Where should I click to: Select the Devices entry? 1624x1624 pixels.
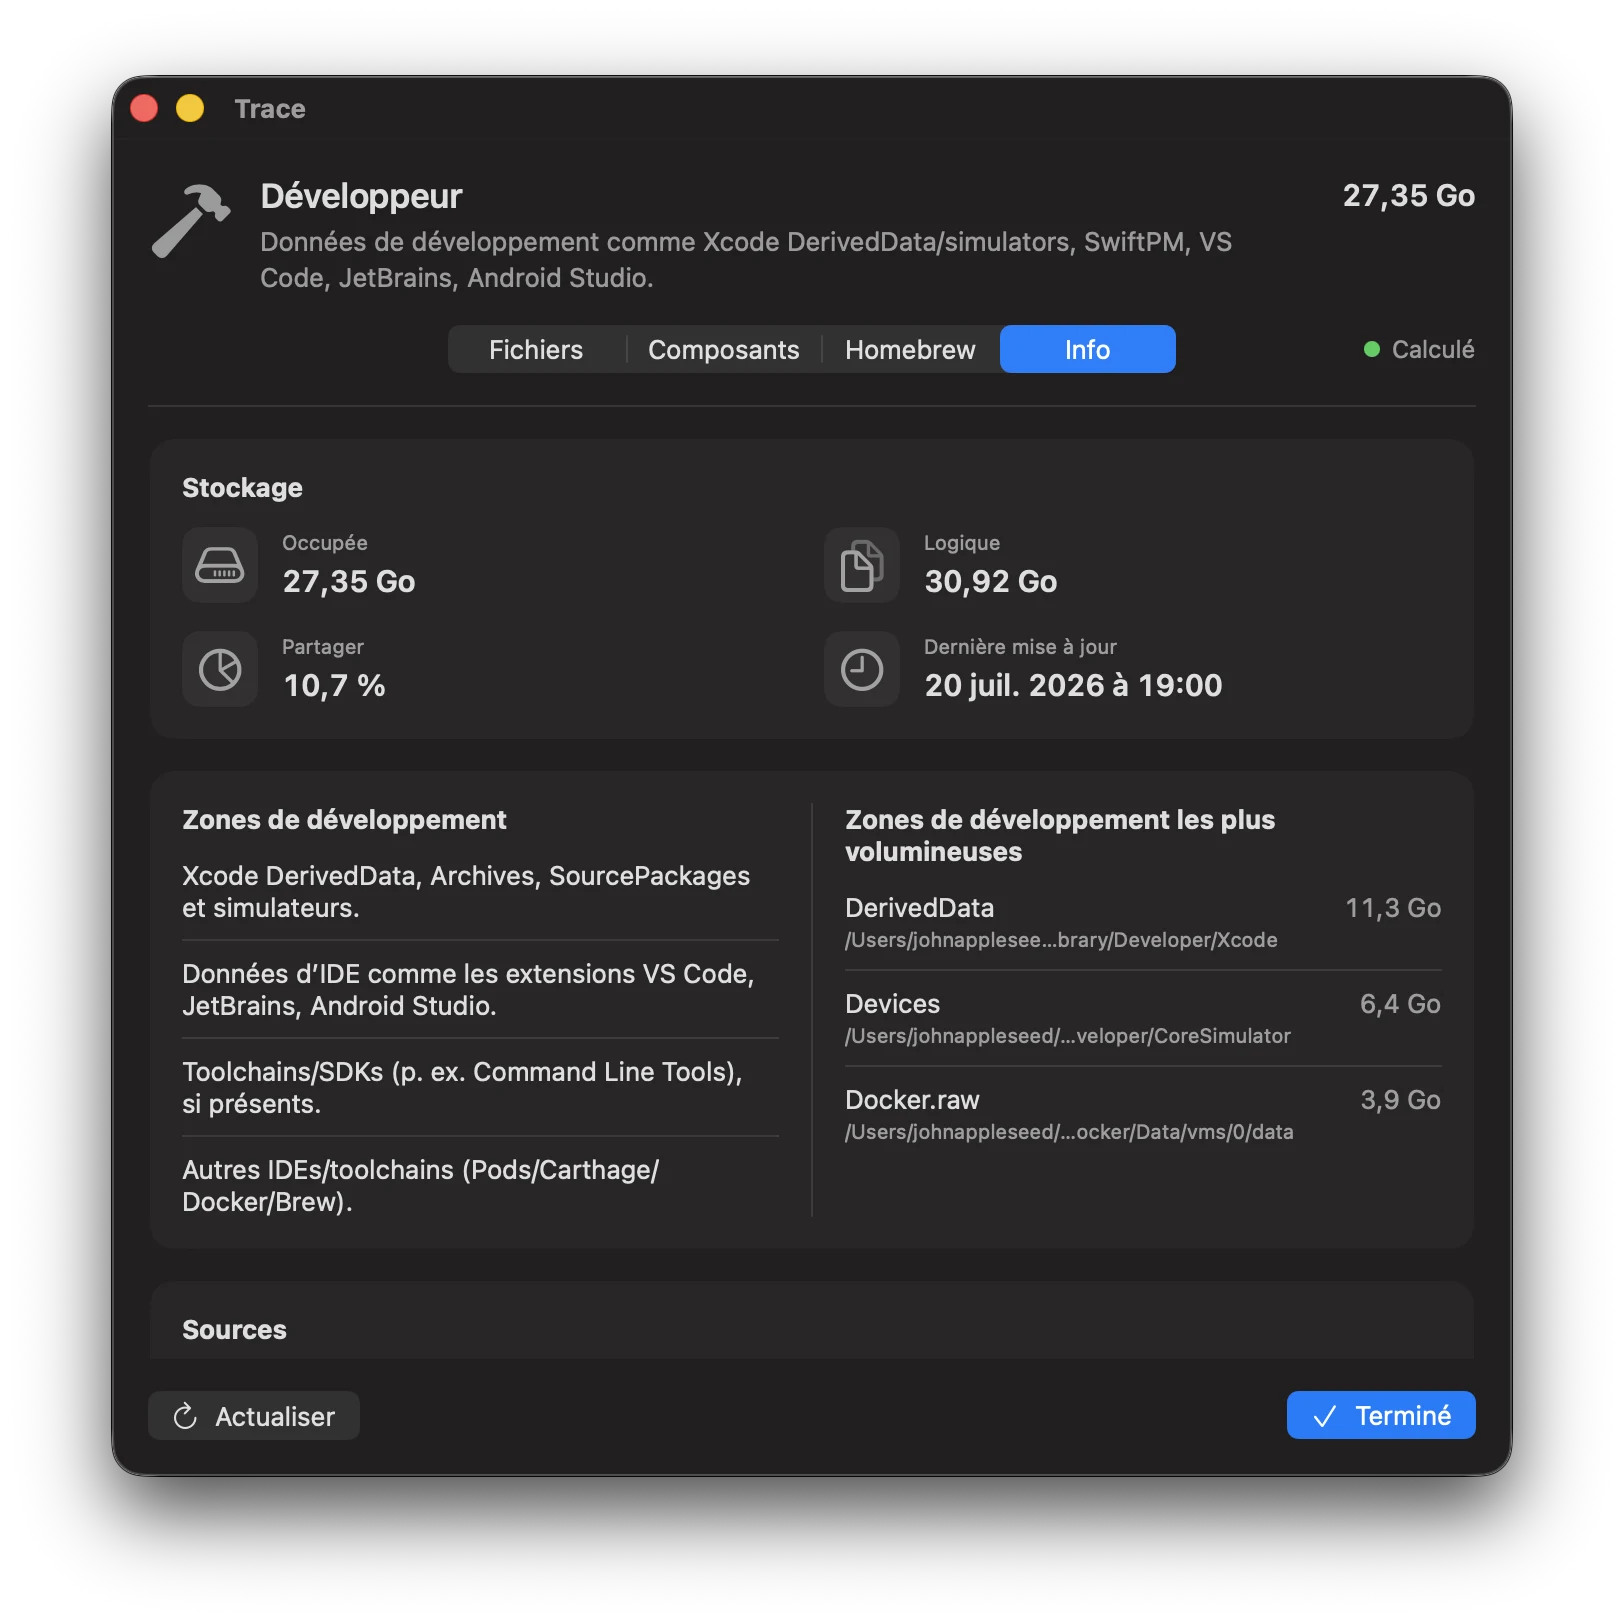[x=1143, y=1018]
